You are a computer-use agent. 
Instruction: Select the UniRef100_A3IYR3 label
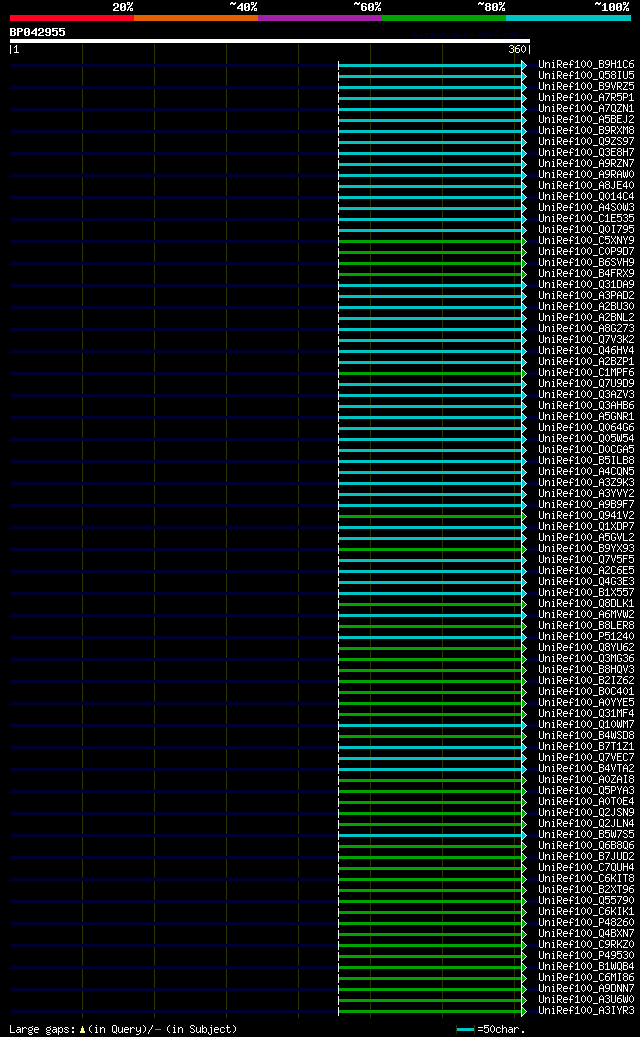pyautogui.click(x=586, y=1011)
